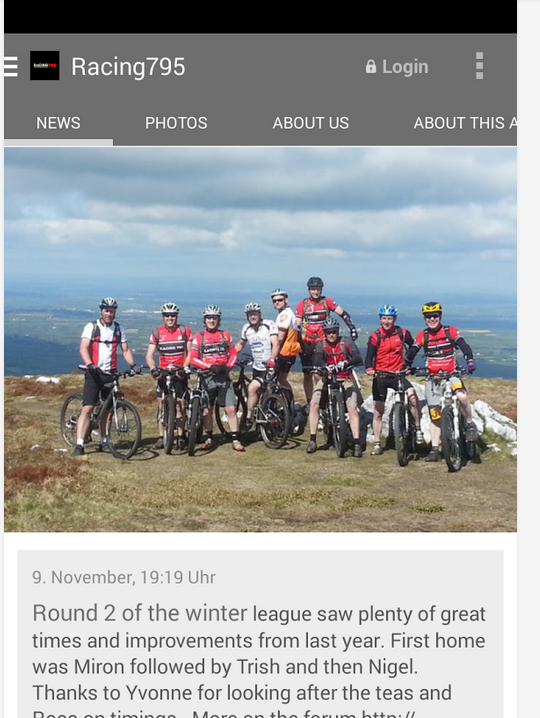Image resolution: width=540 pixels, height=718 pixels.
Task: Tap the rider wearing the yellow helmet
Action: coord(441,375)
